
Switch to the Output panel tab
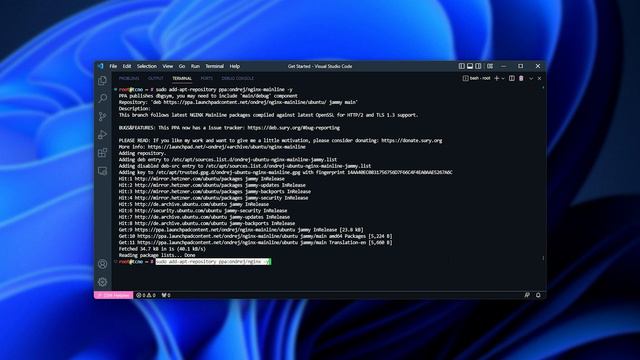(156, 78)
